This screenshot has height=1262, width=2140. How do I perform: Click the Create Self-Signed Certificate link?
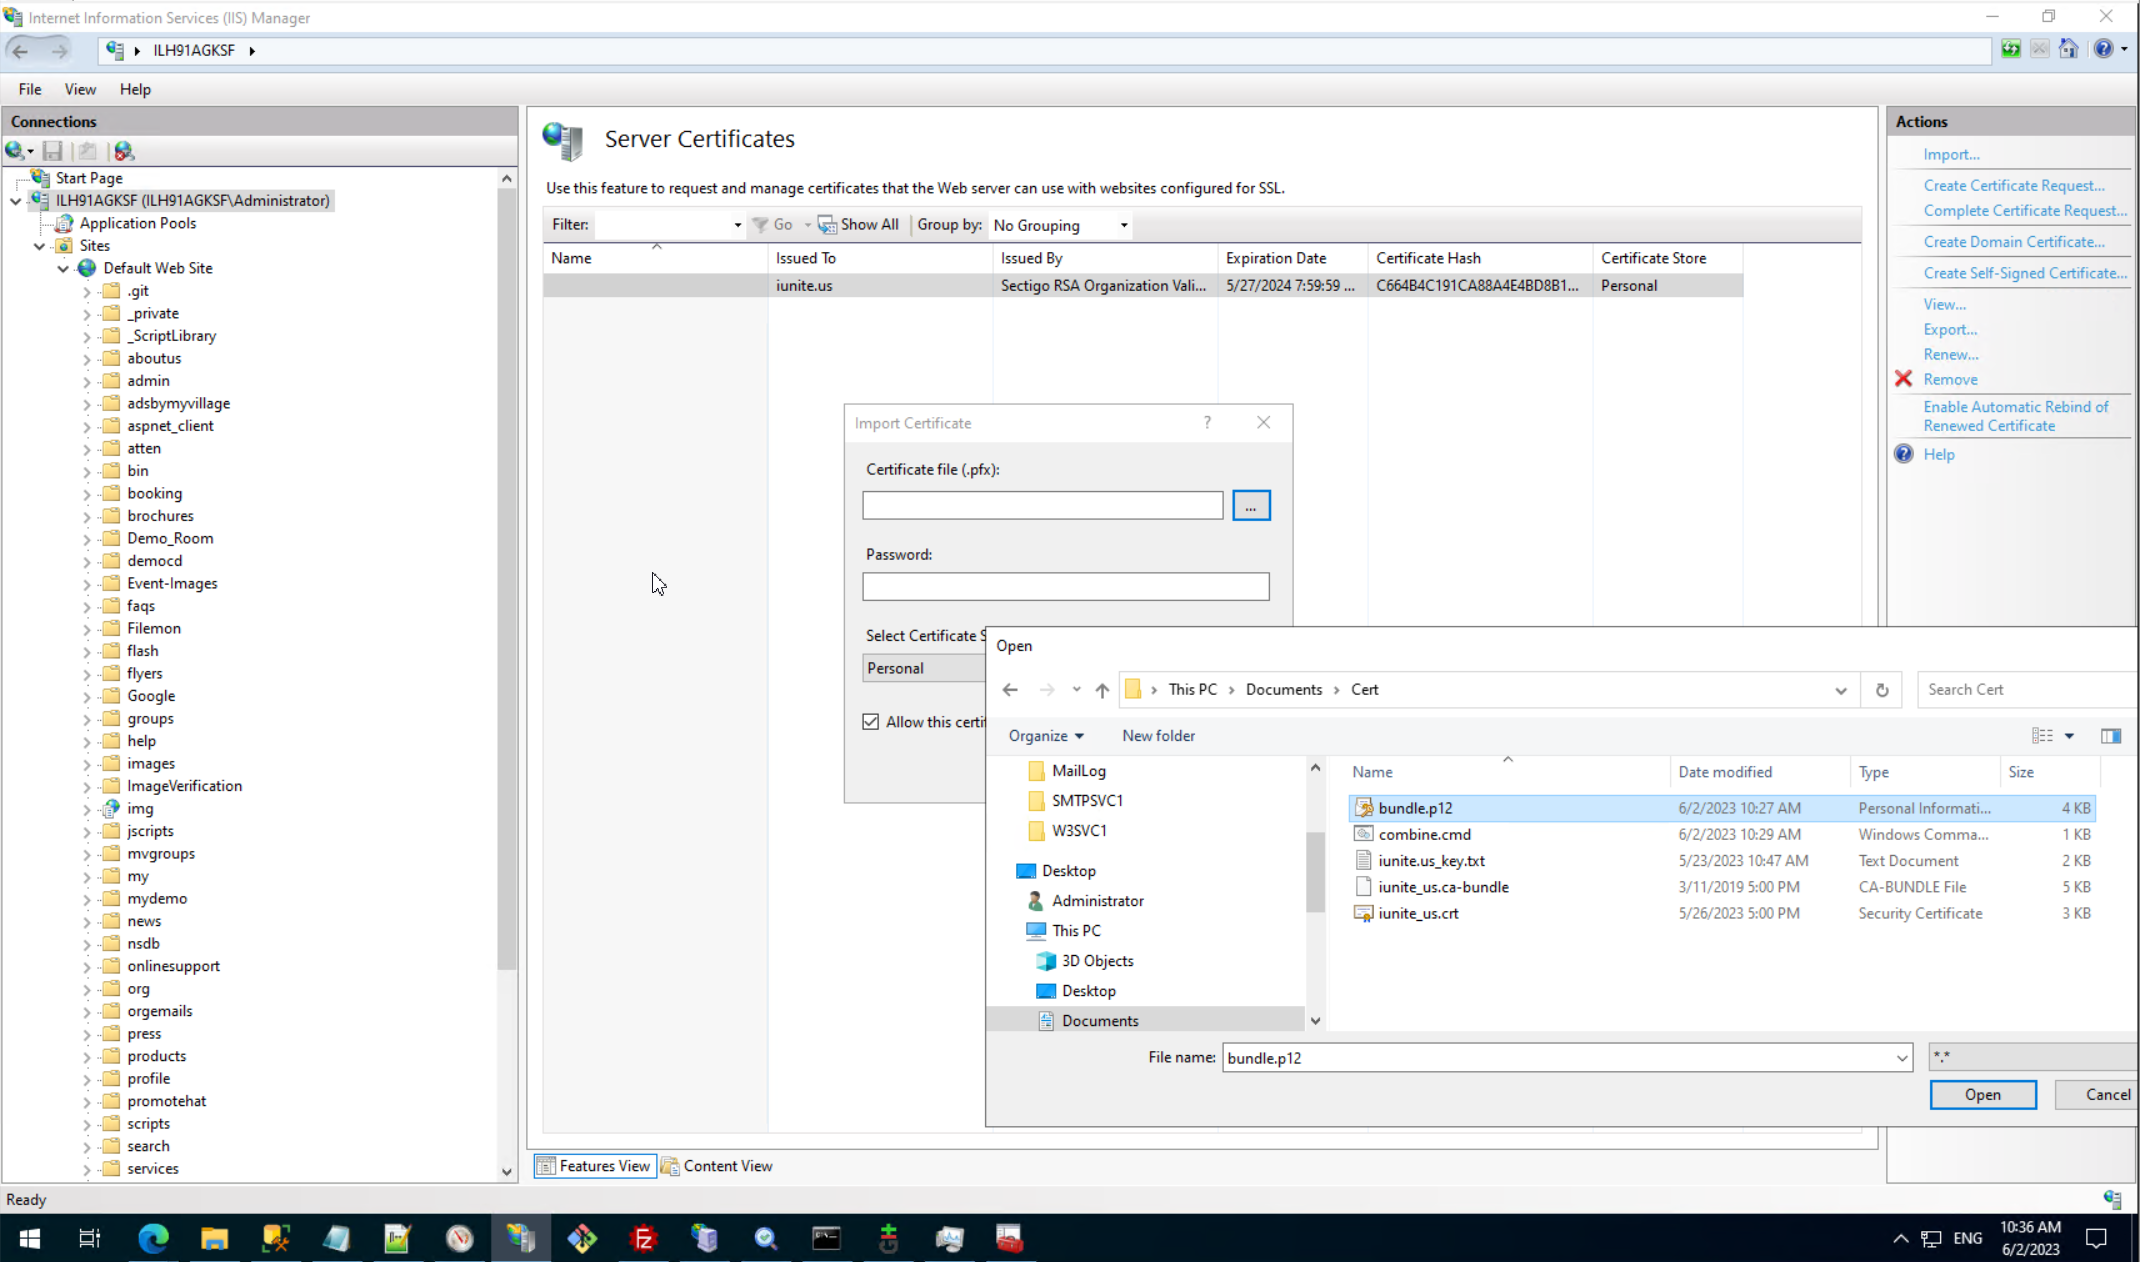tap(2024, 273)
